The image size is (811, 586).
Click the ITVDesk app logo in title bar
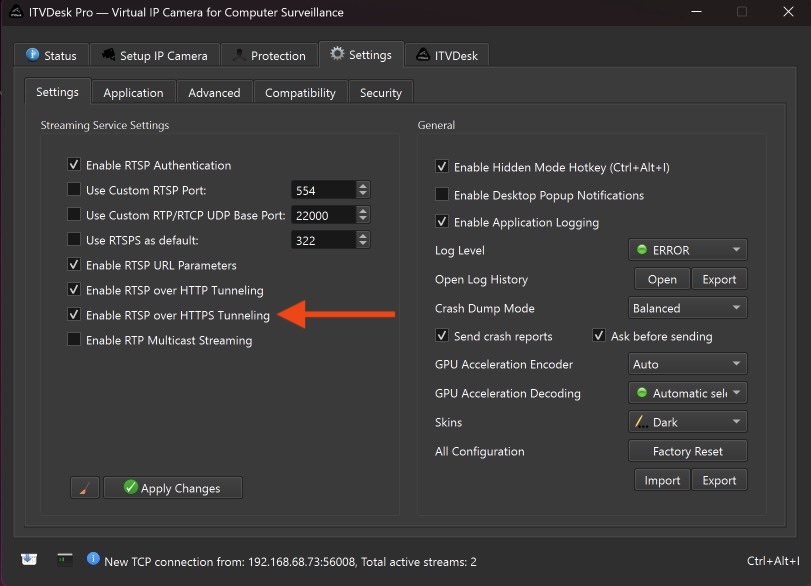(17, 12)
